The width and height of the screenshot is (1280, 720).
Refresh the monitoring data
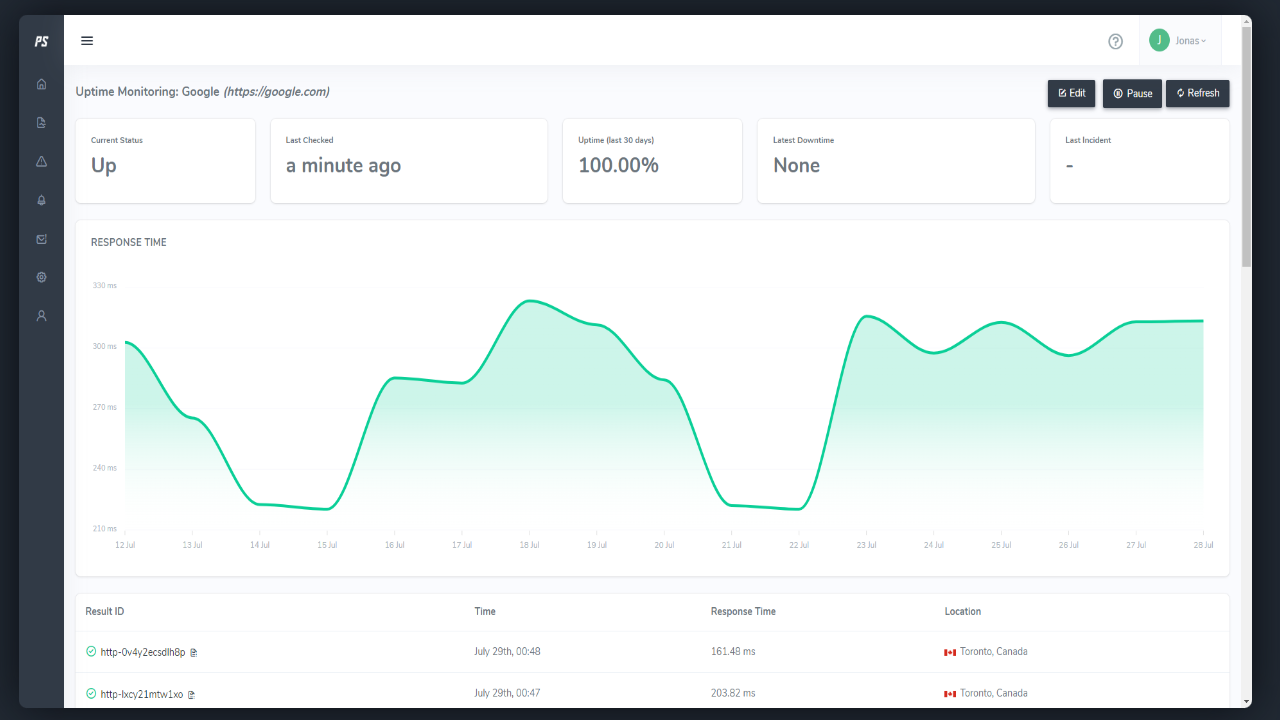point(1198,93)
